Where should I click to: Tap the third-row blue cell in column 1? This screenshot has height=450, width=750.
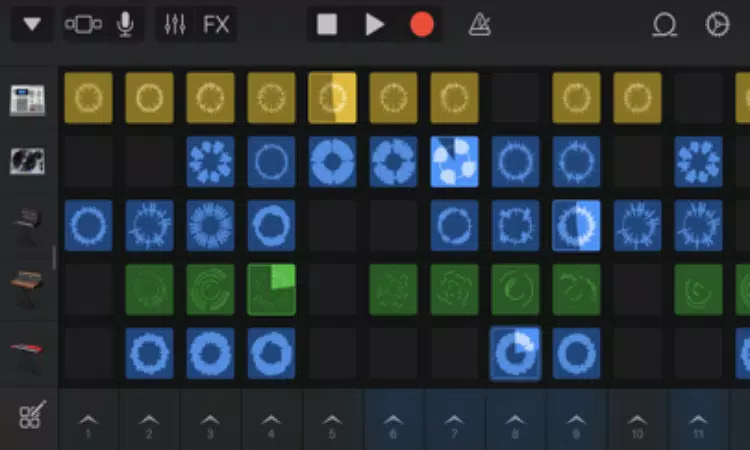pyautogui.click(x=88, y=226)
